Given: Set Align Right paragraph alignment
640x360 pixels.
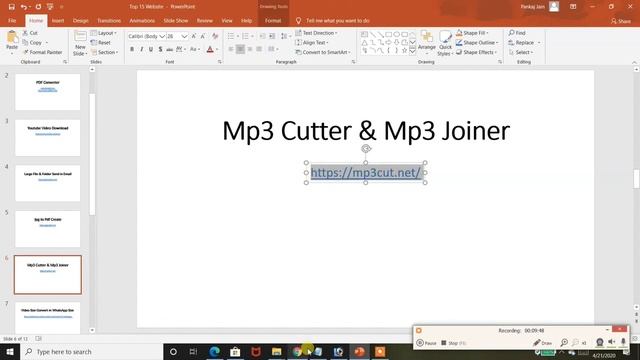Looking at the screenshot, I should pos(250,49).
